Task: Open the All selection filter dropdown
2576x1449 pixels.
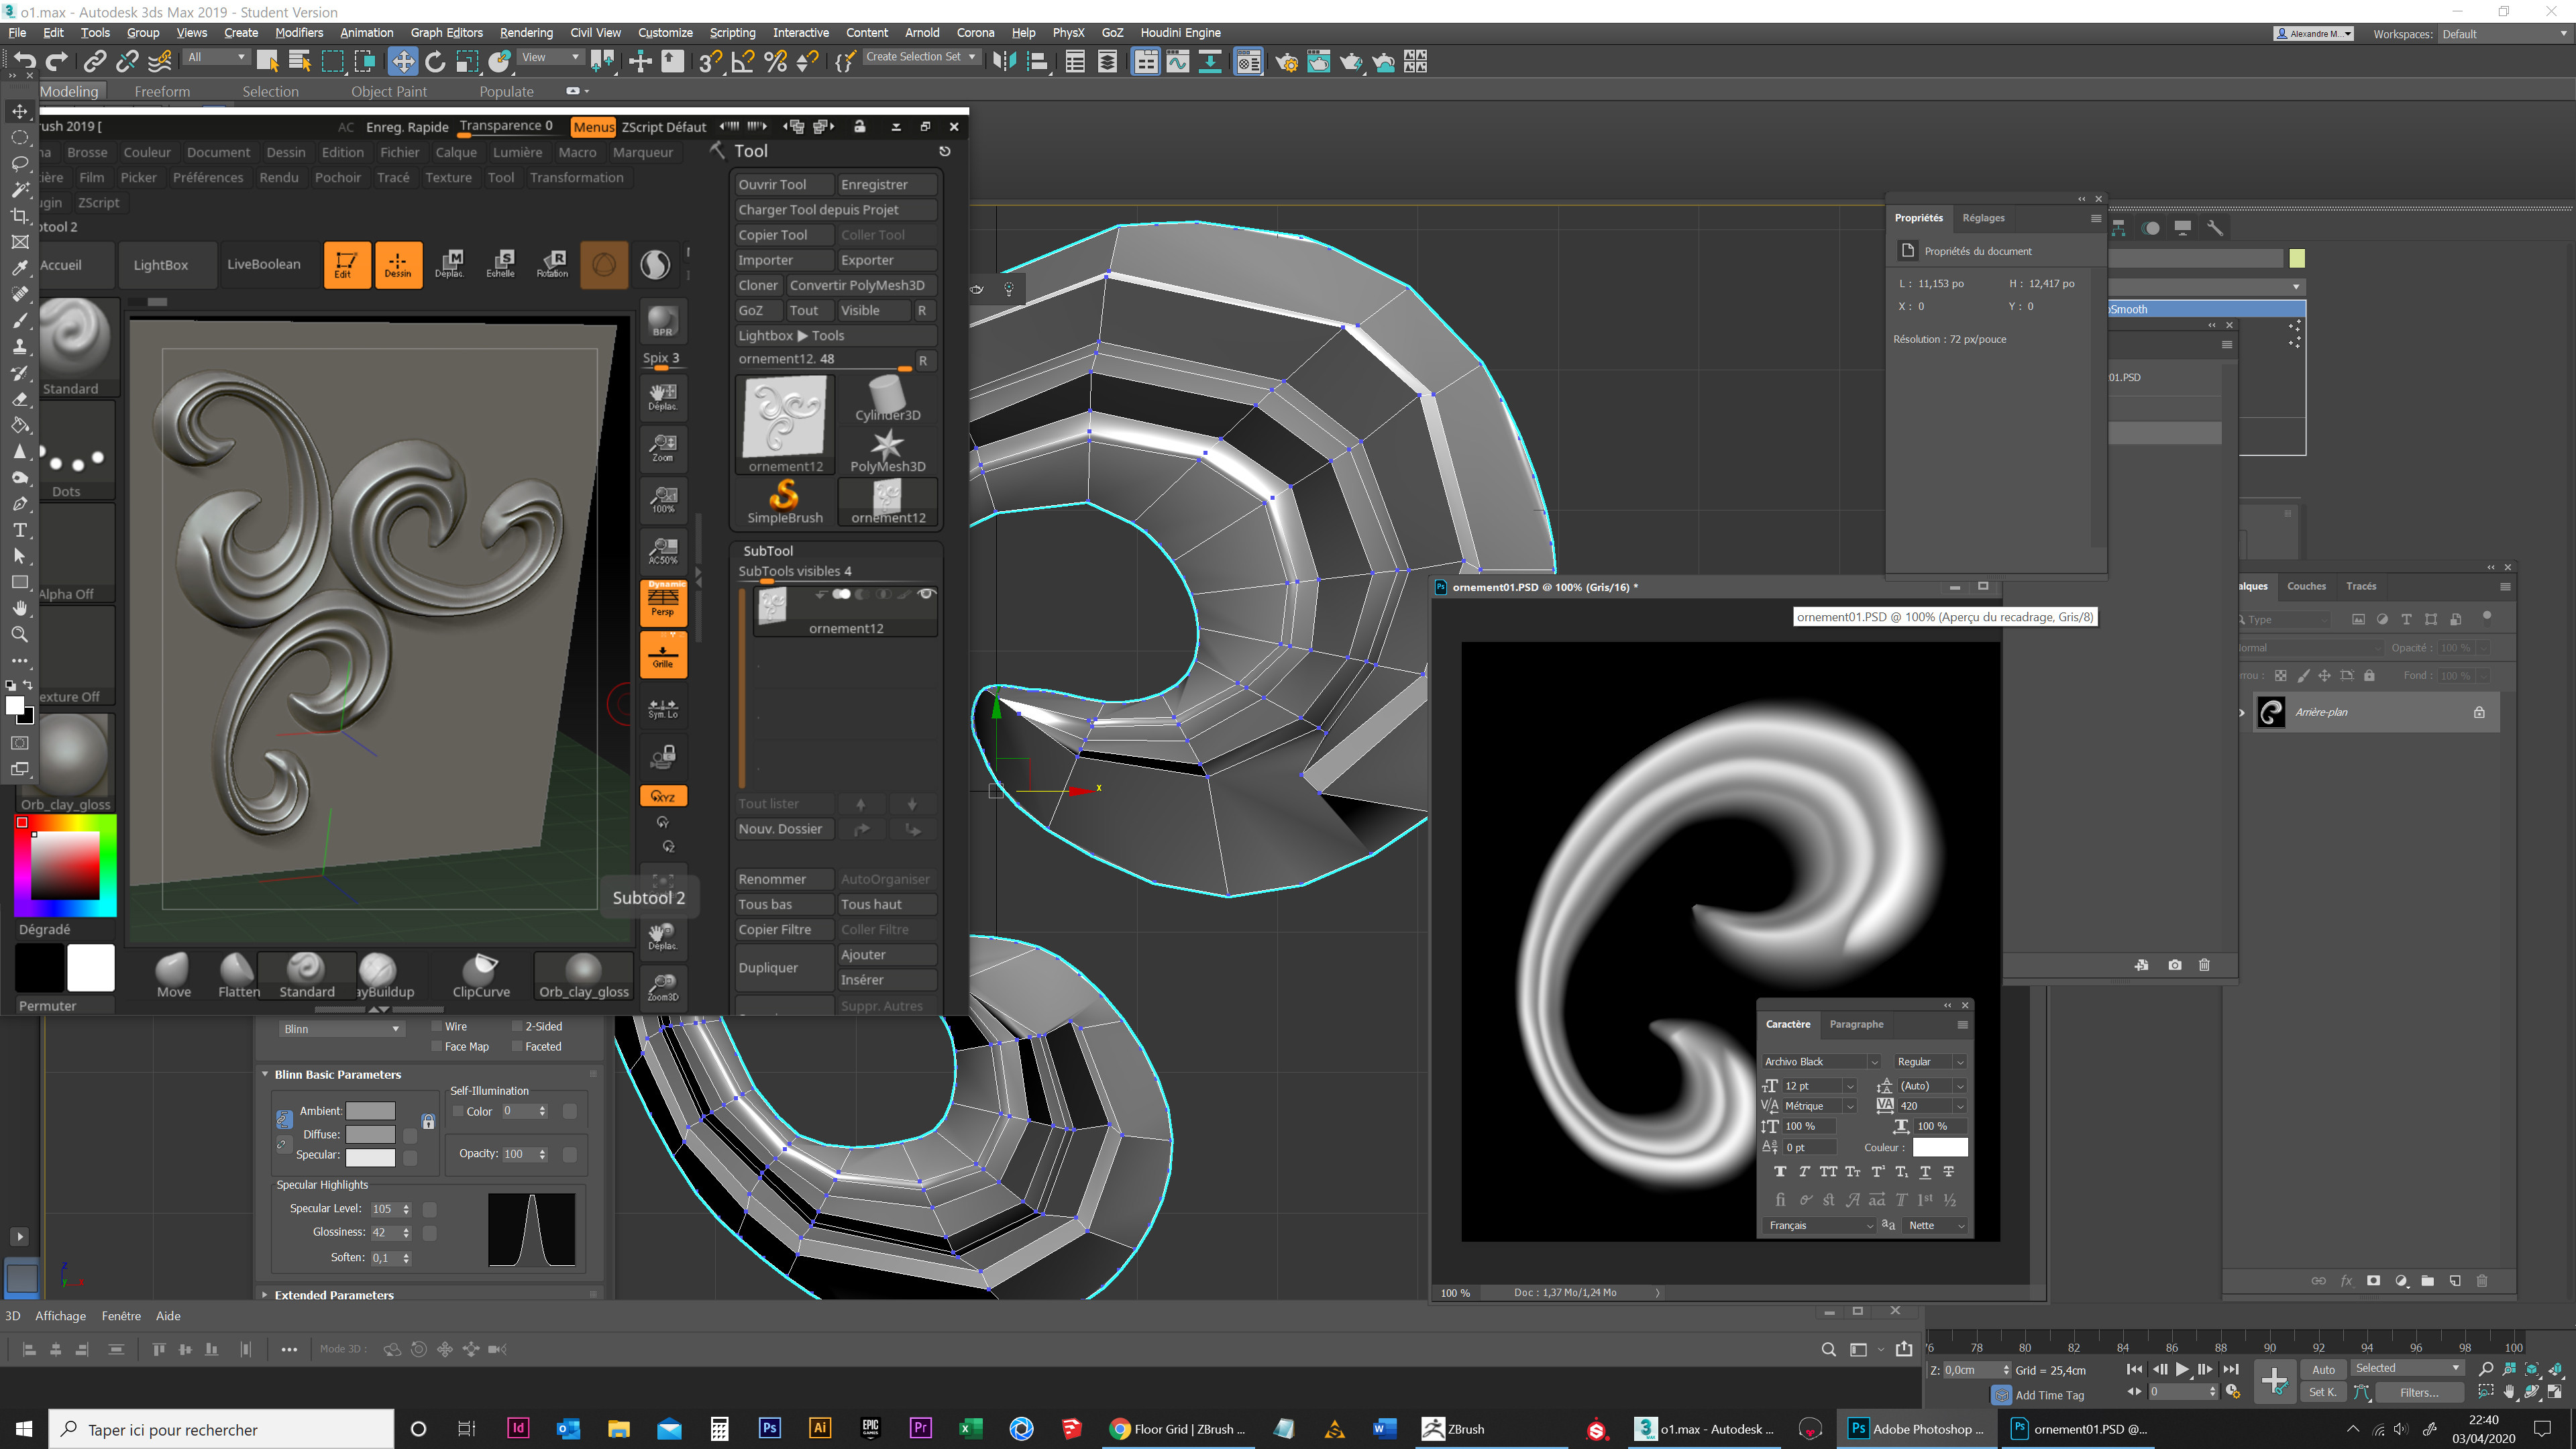Action: tap(216, 57)
